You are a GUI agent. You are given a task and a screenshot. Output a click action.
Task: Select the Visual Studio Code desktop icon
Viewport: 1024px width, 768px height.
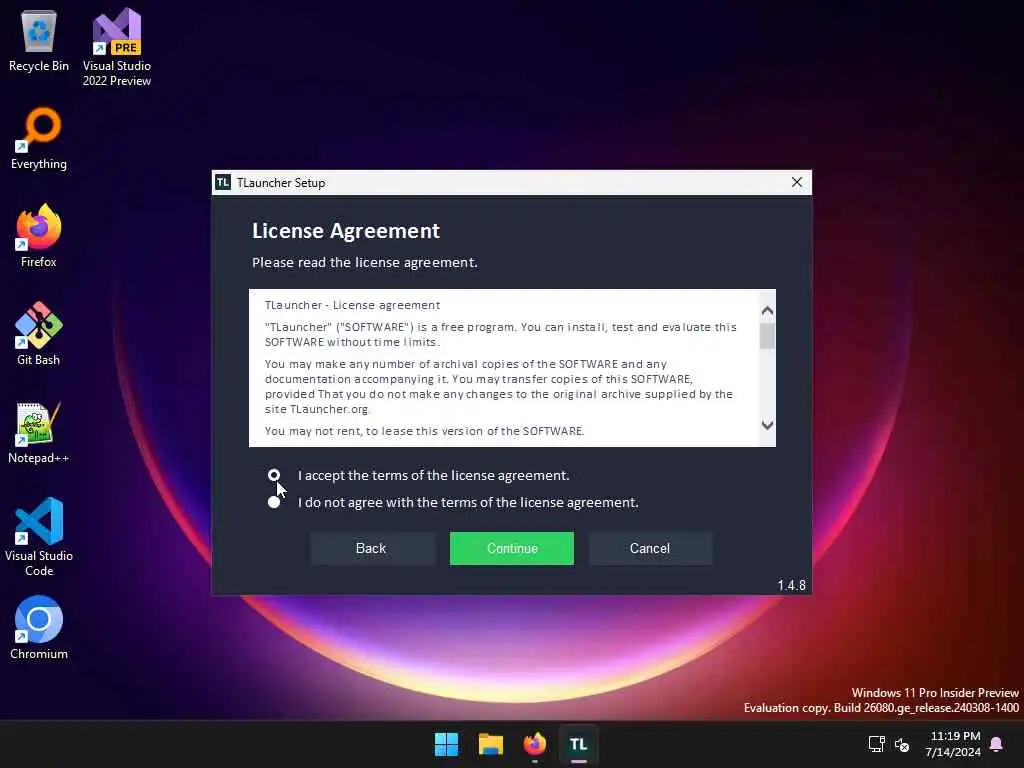click(x=39, y=537)
